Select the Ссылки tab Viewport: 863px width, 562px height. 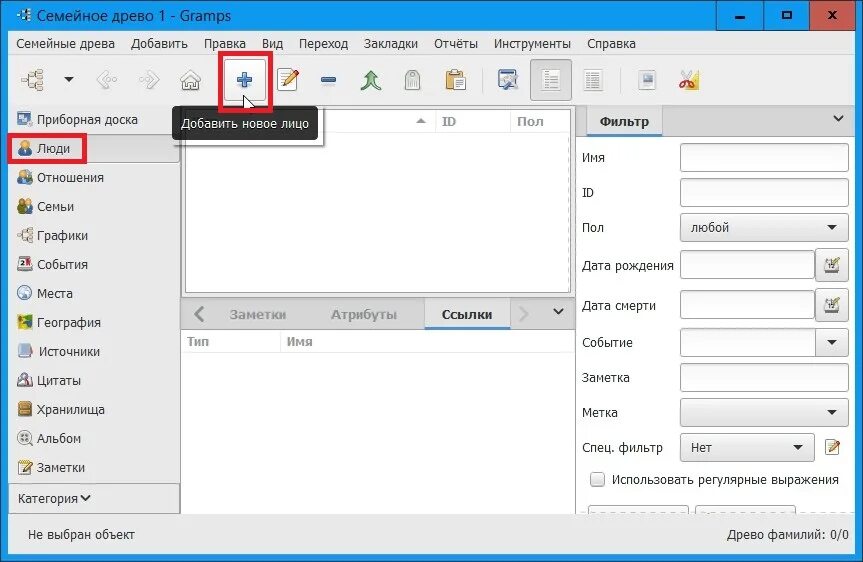[x=467, y=315]
